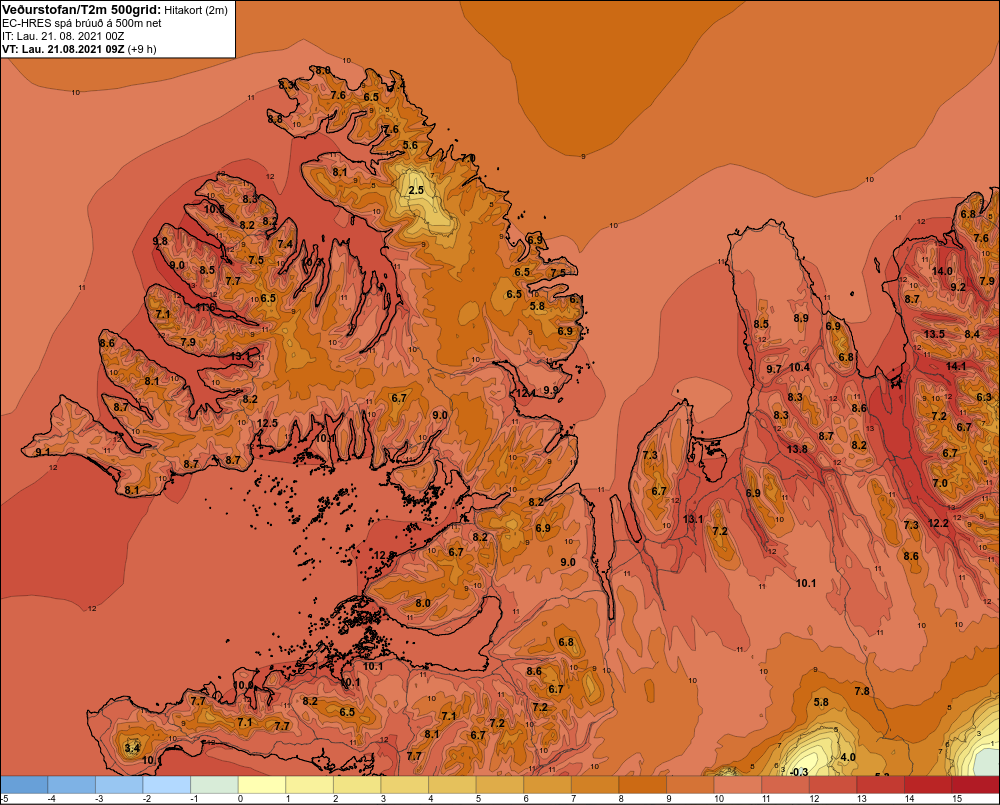Click the legend swatch between 11 and 12
1000x805 pixels.
pos(785,785)
